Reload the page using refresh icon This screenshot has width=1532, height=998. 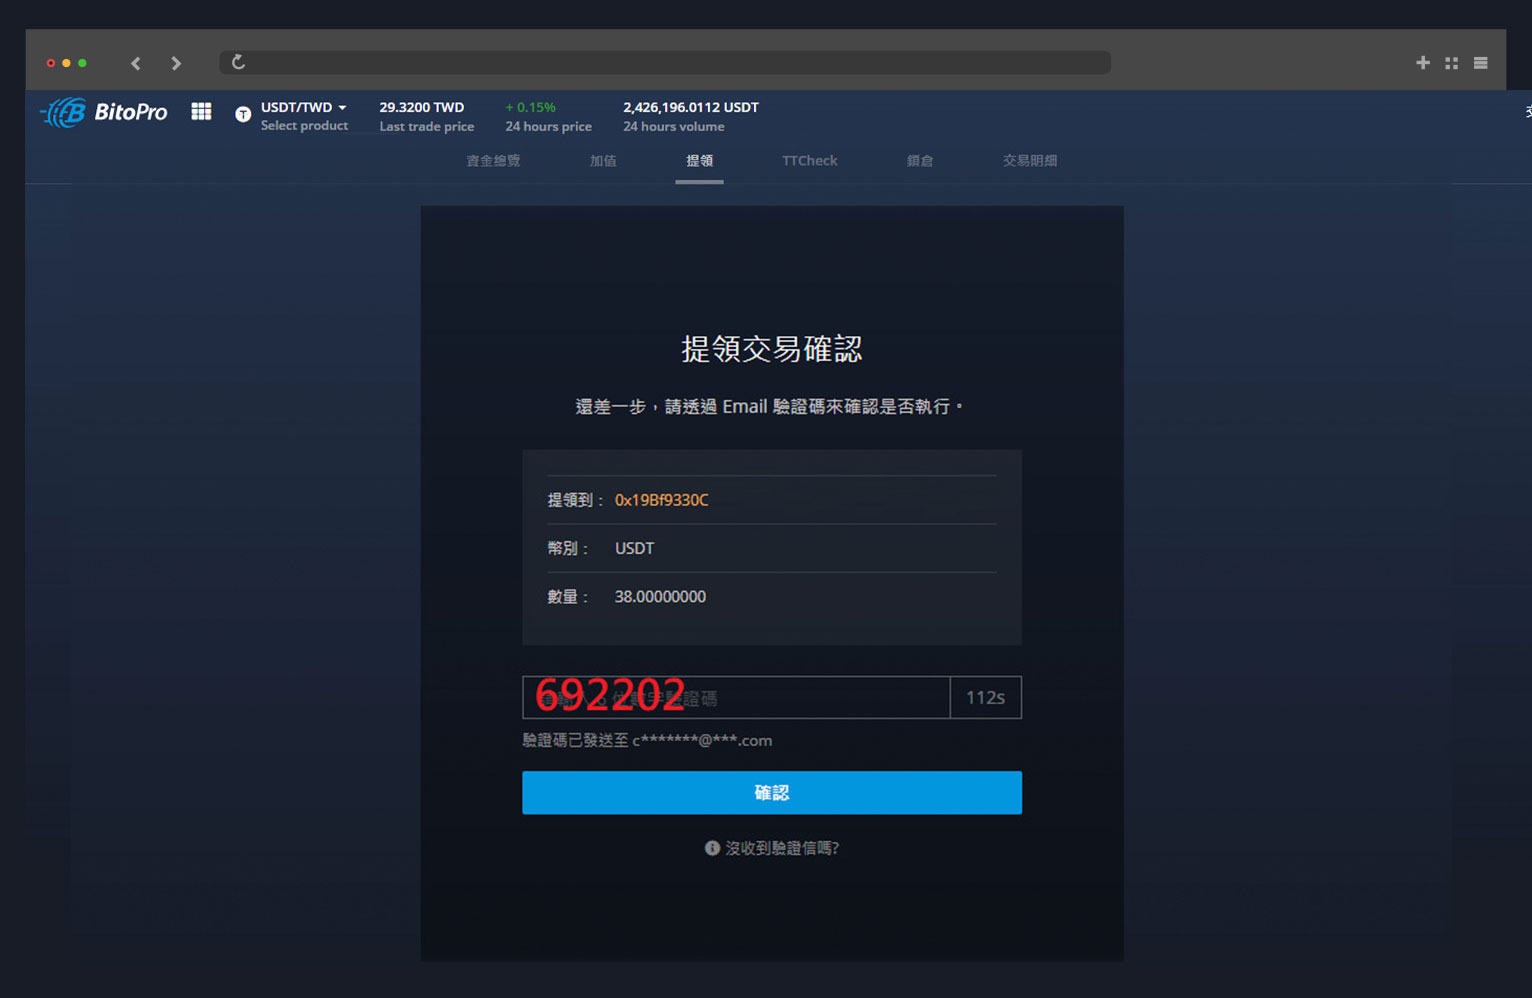(x=238, y=62)
